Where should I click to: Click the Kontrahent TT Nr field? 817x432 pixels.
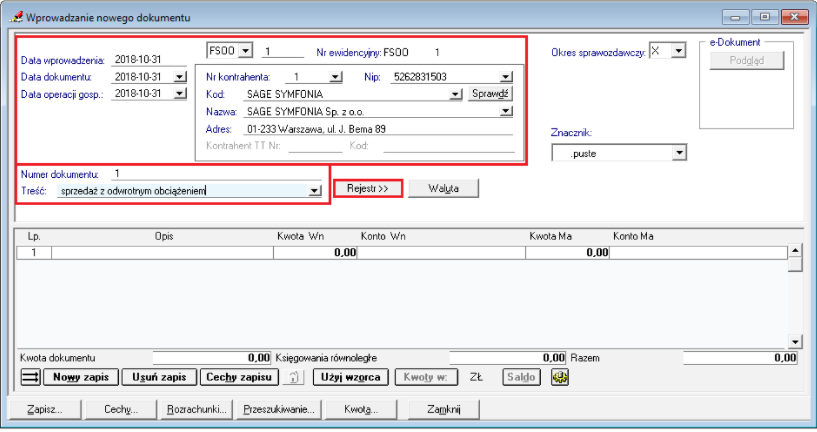[315, 146]
